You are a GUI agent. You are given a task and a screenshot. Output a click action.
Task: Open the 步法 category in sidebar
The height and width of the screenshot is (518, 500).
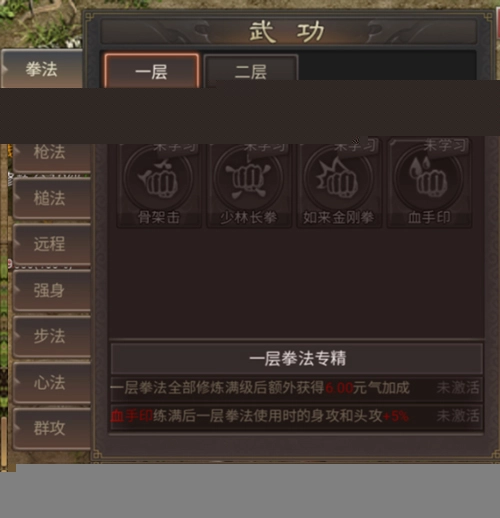(52, 336)
